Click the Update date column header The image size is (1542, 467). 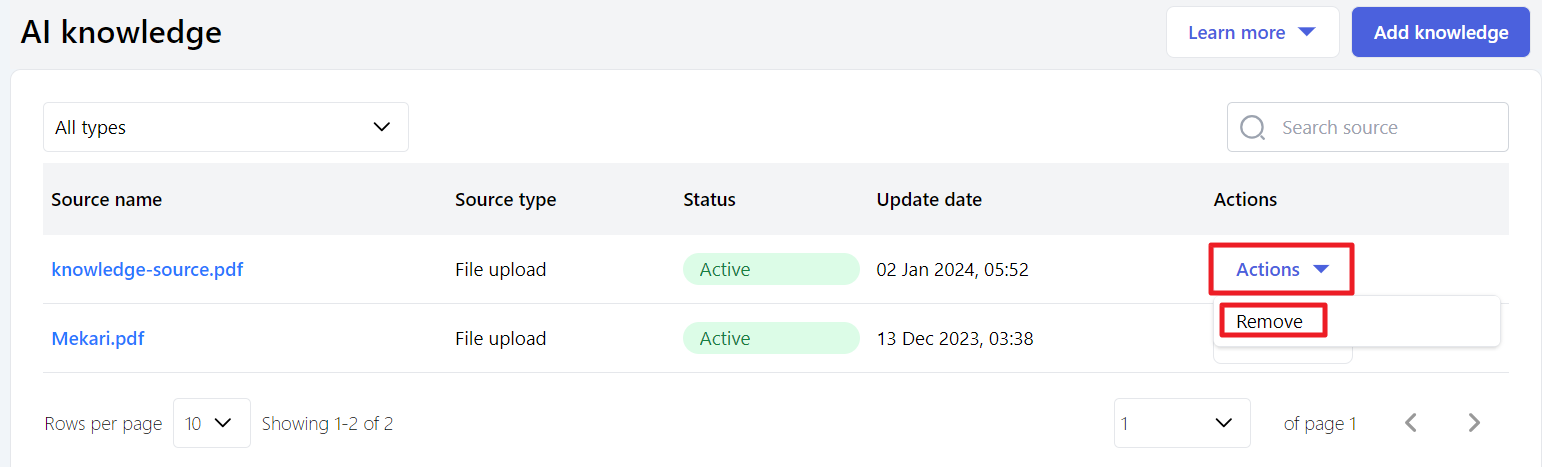tap(929, 199)
